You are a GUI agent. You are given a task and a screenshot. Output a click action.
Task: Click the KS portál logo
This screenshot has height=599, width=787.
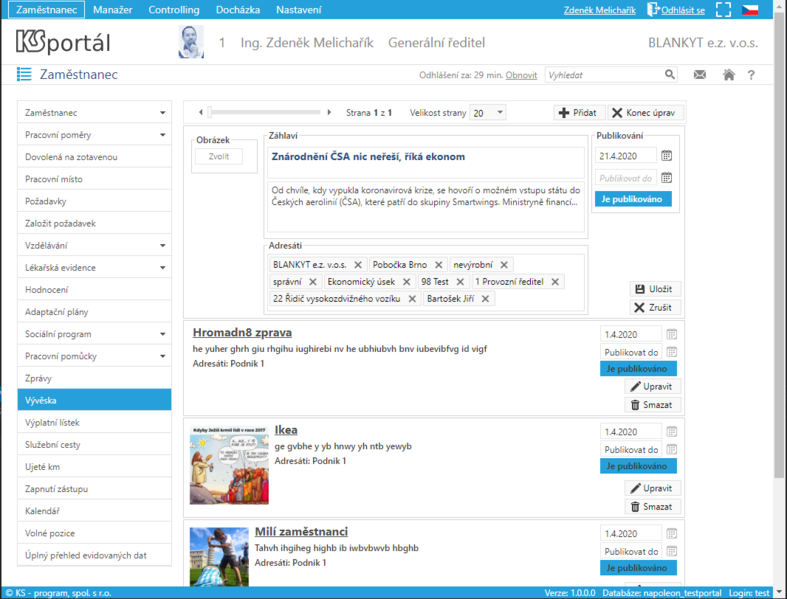63,42
